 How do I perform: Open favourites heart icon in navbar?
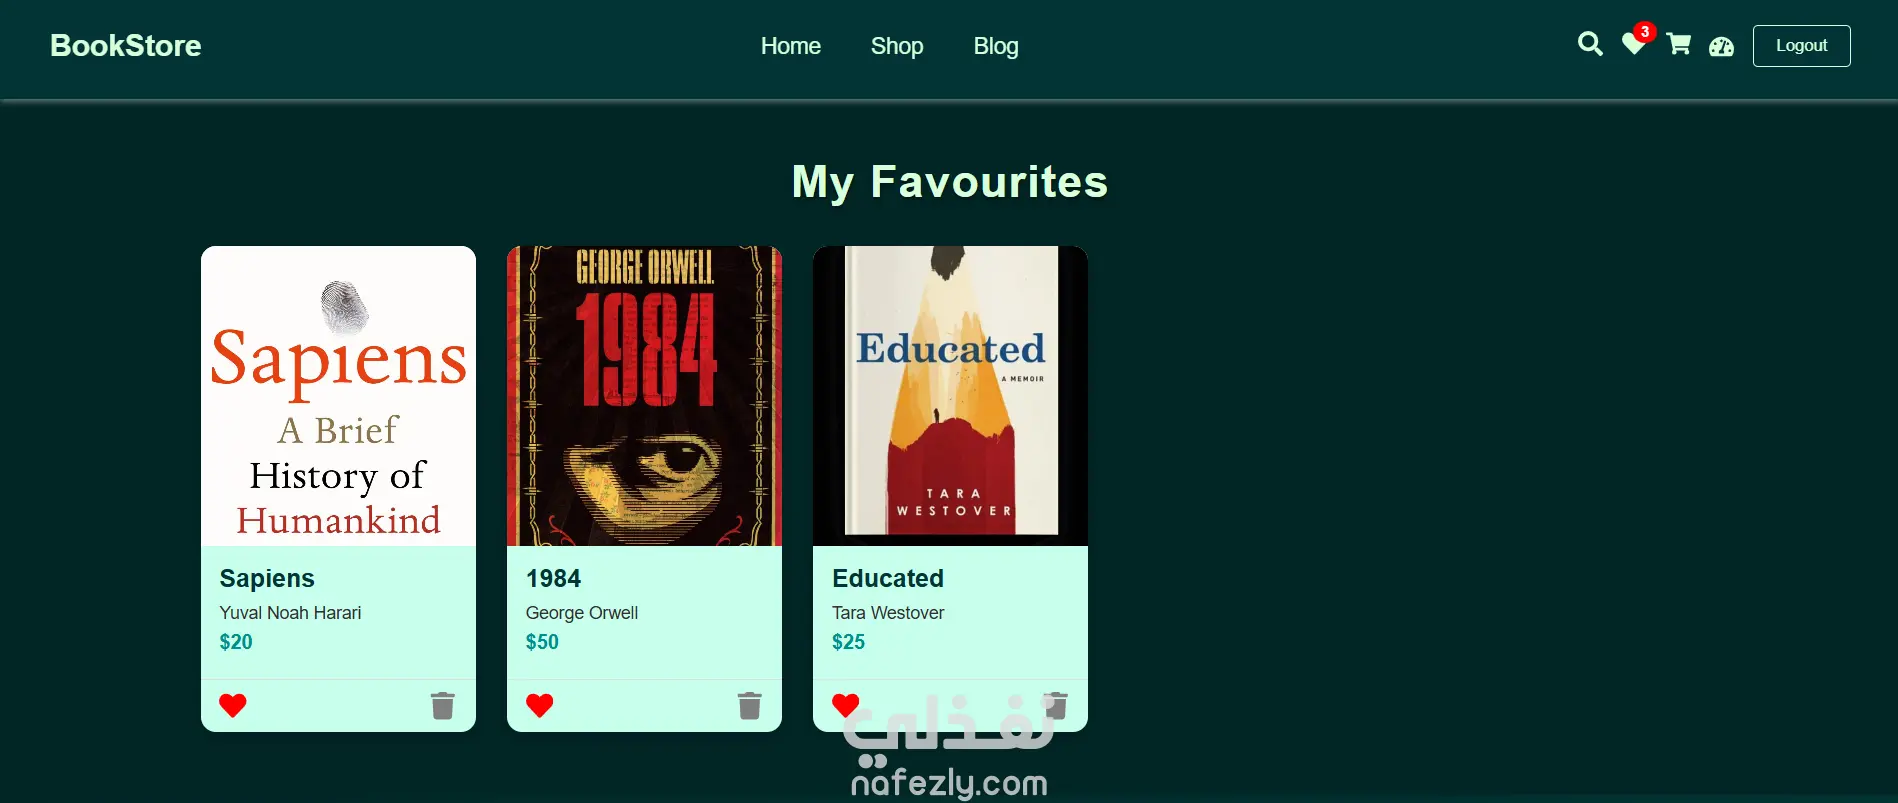click(1633, 46)
